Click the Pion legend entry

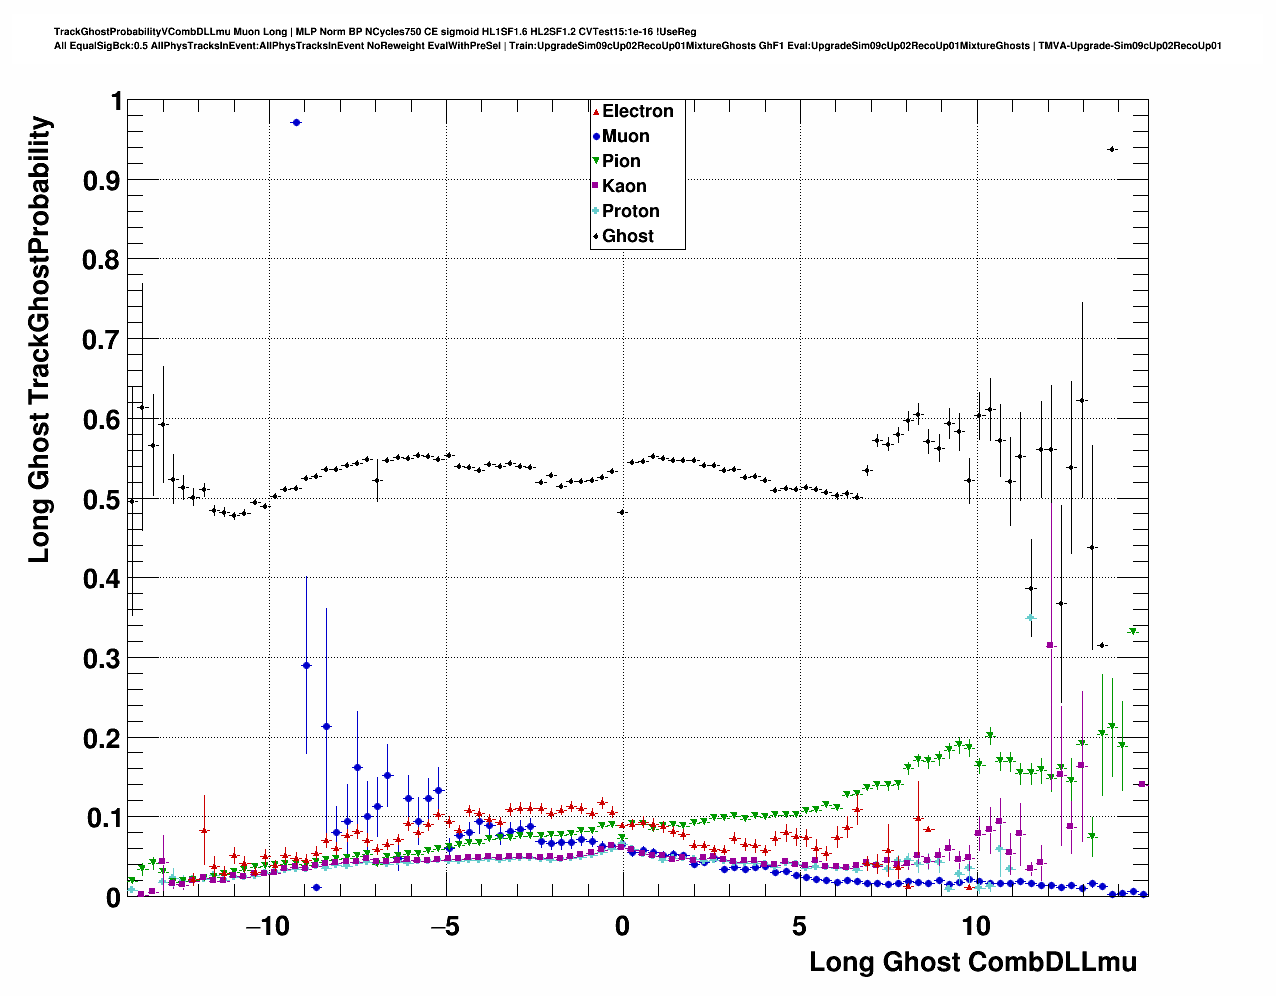point(617,161)
